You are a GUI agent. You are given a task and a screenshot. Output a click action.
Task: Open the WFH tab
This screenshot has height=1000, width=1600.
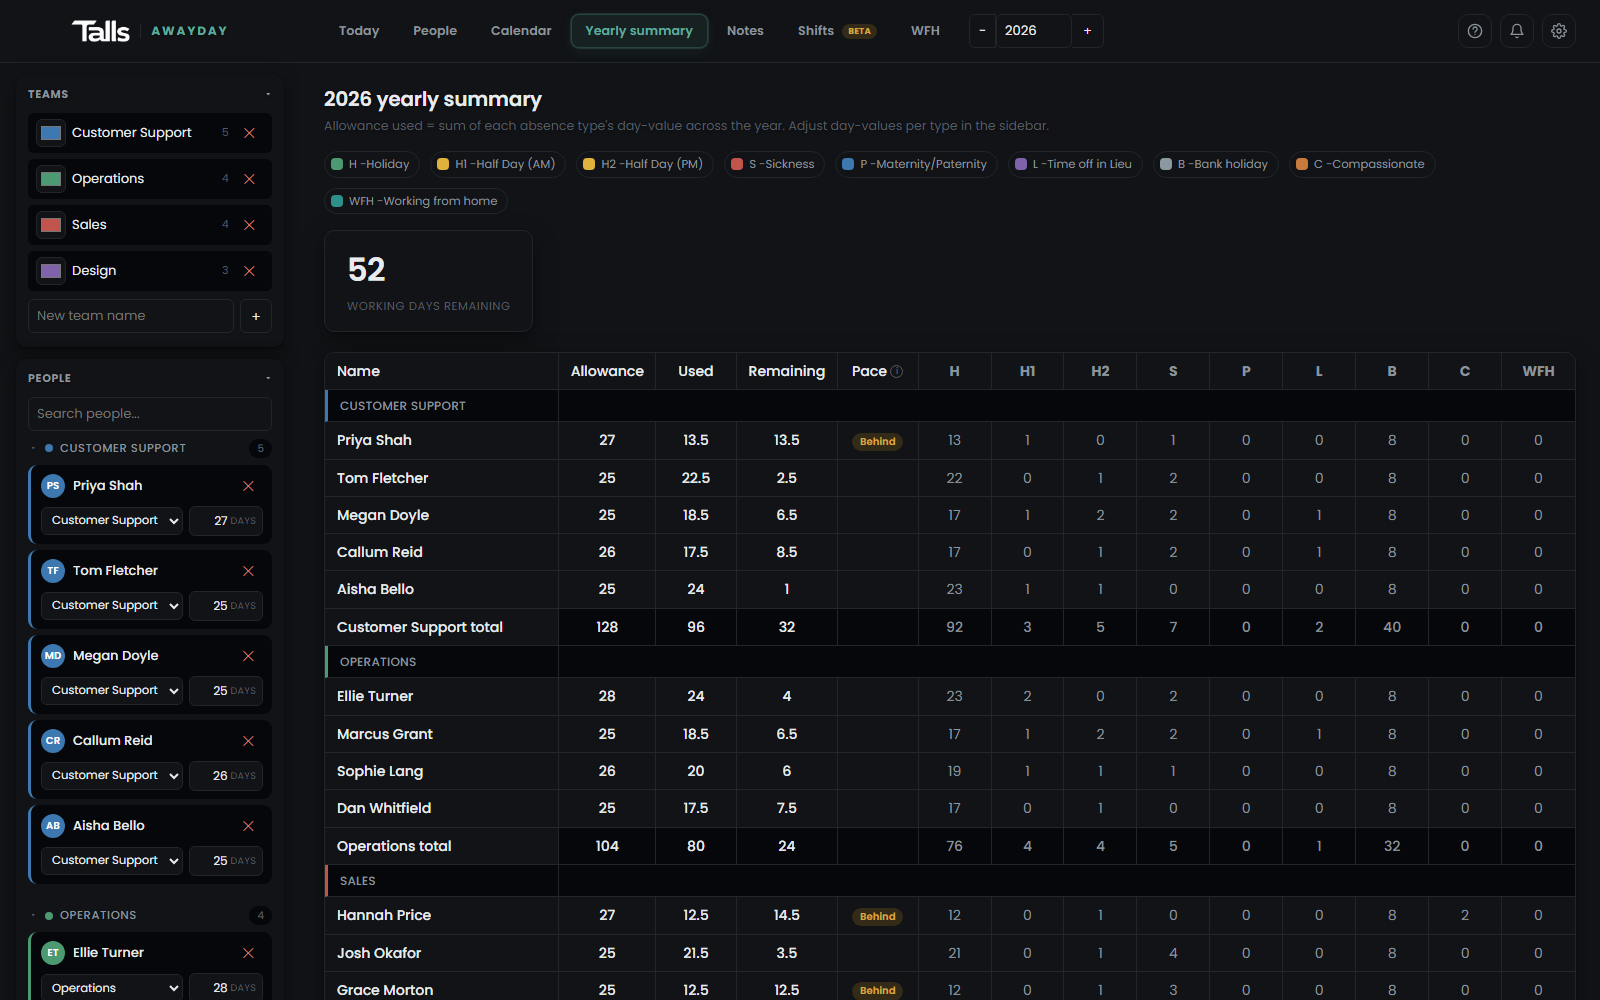(925, 31)
